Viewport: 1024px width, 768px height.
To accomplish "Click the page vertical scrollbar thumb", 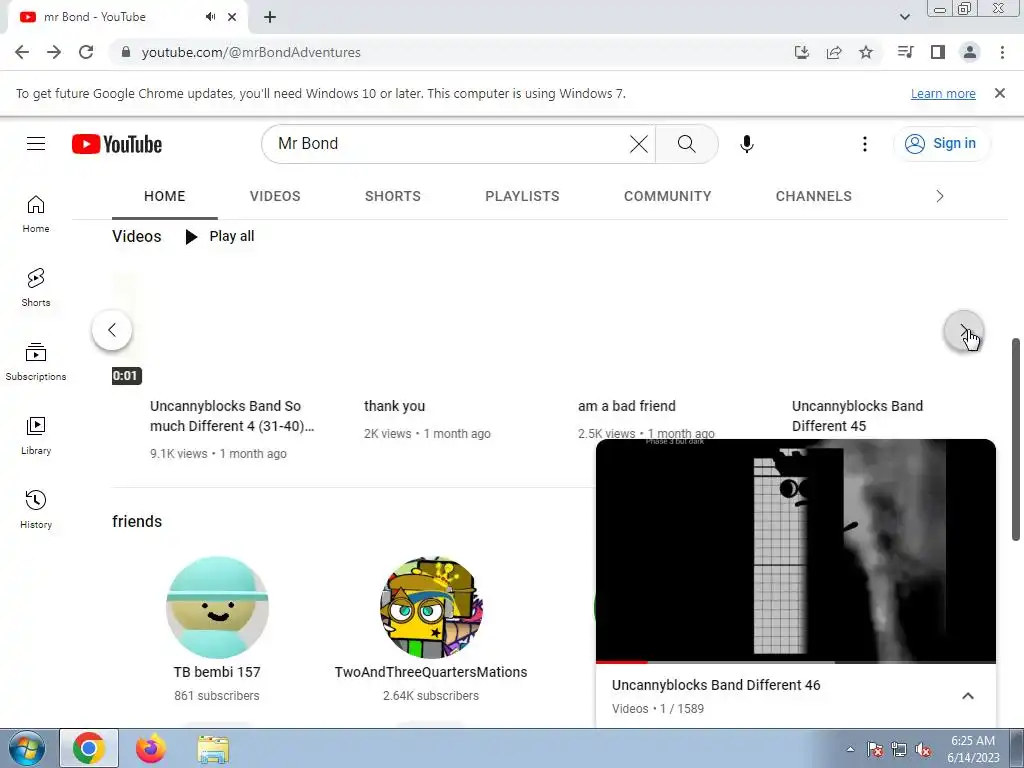I will point(1016,440).
